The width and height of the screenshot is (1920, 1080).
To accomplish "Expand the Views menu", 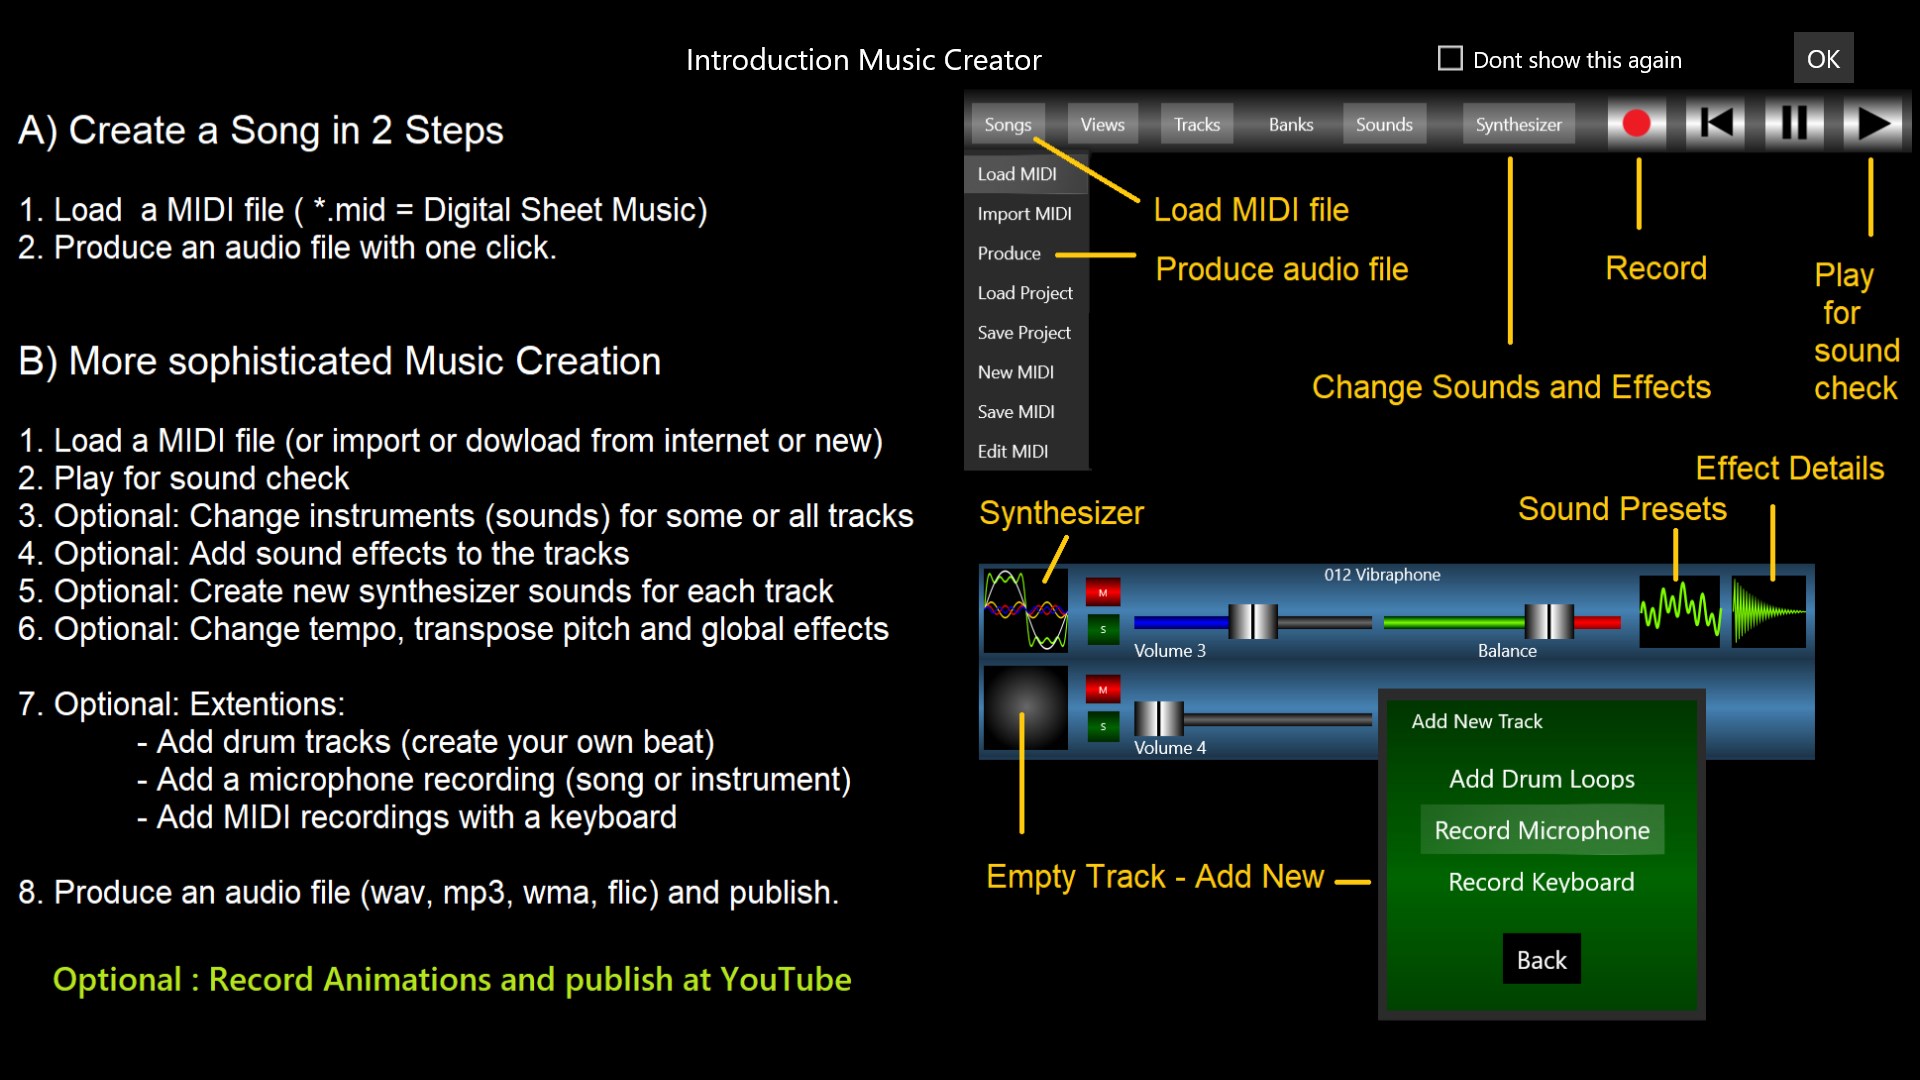I will pos(1102,125).
